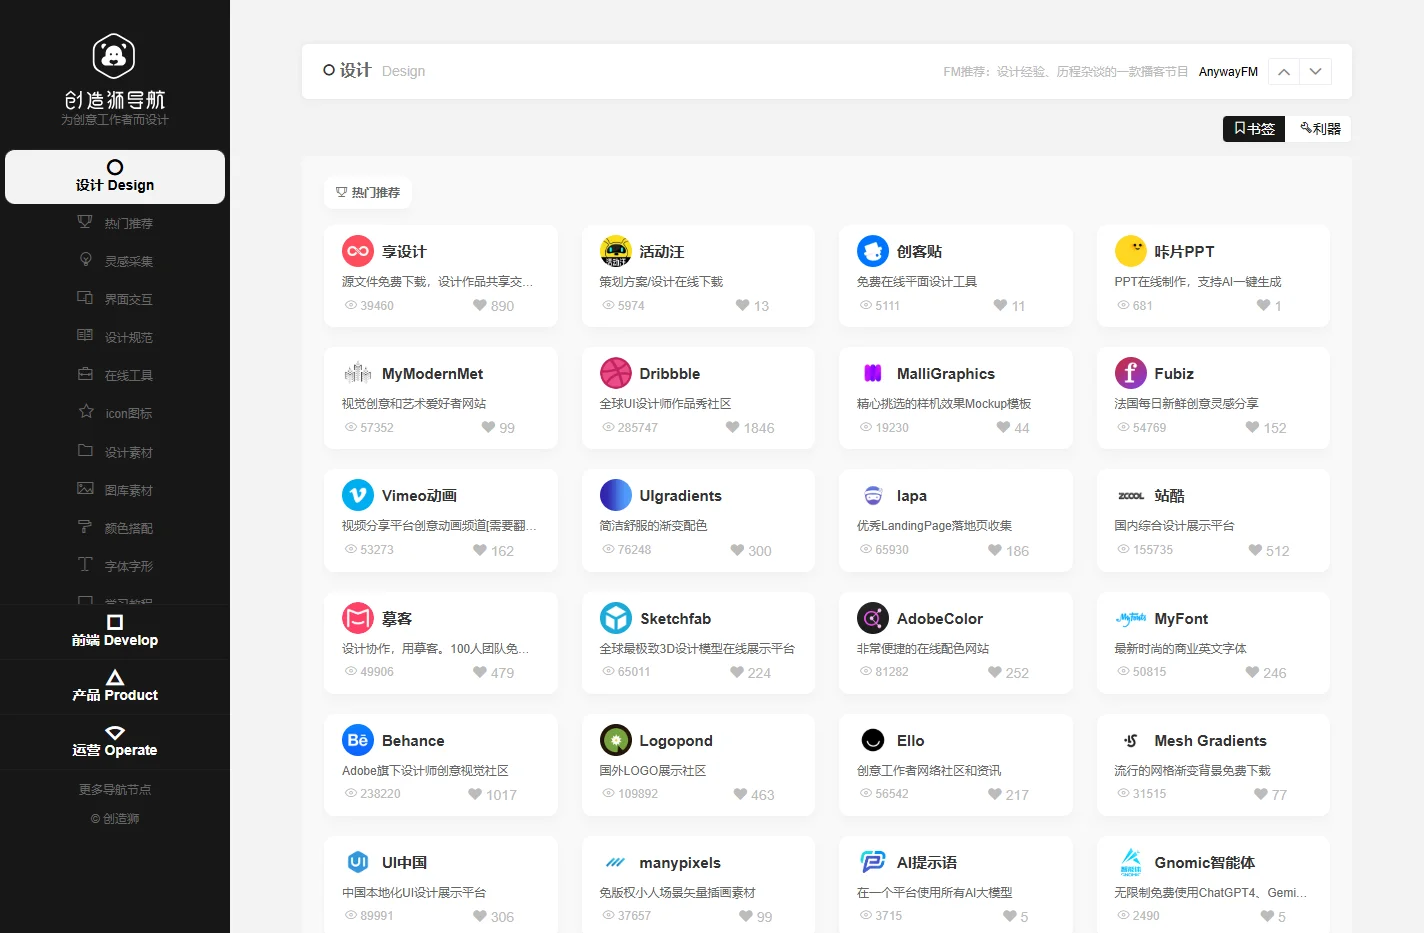Like Dribbble via the heart icon
The image size is (1424, 933).
click(732, 427)
